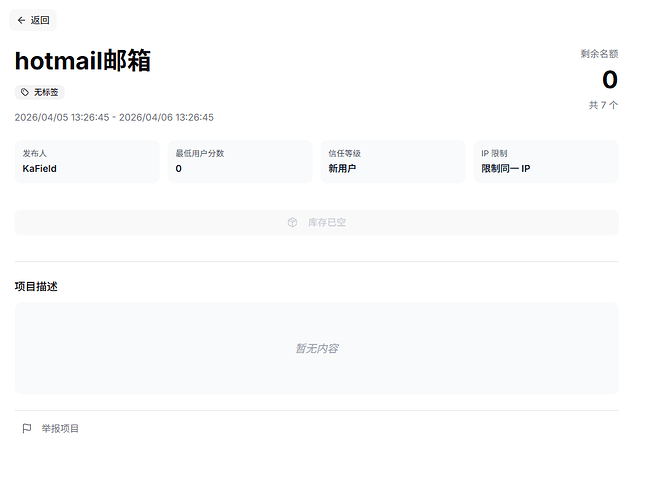Click the 返回 back button

pyautogui.click(x=33, y=20)
